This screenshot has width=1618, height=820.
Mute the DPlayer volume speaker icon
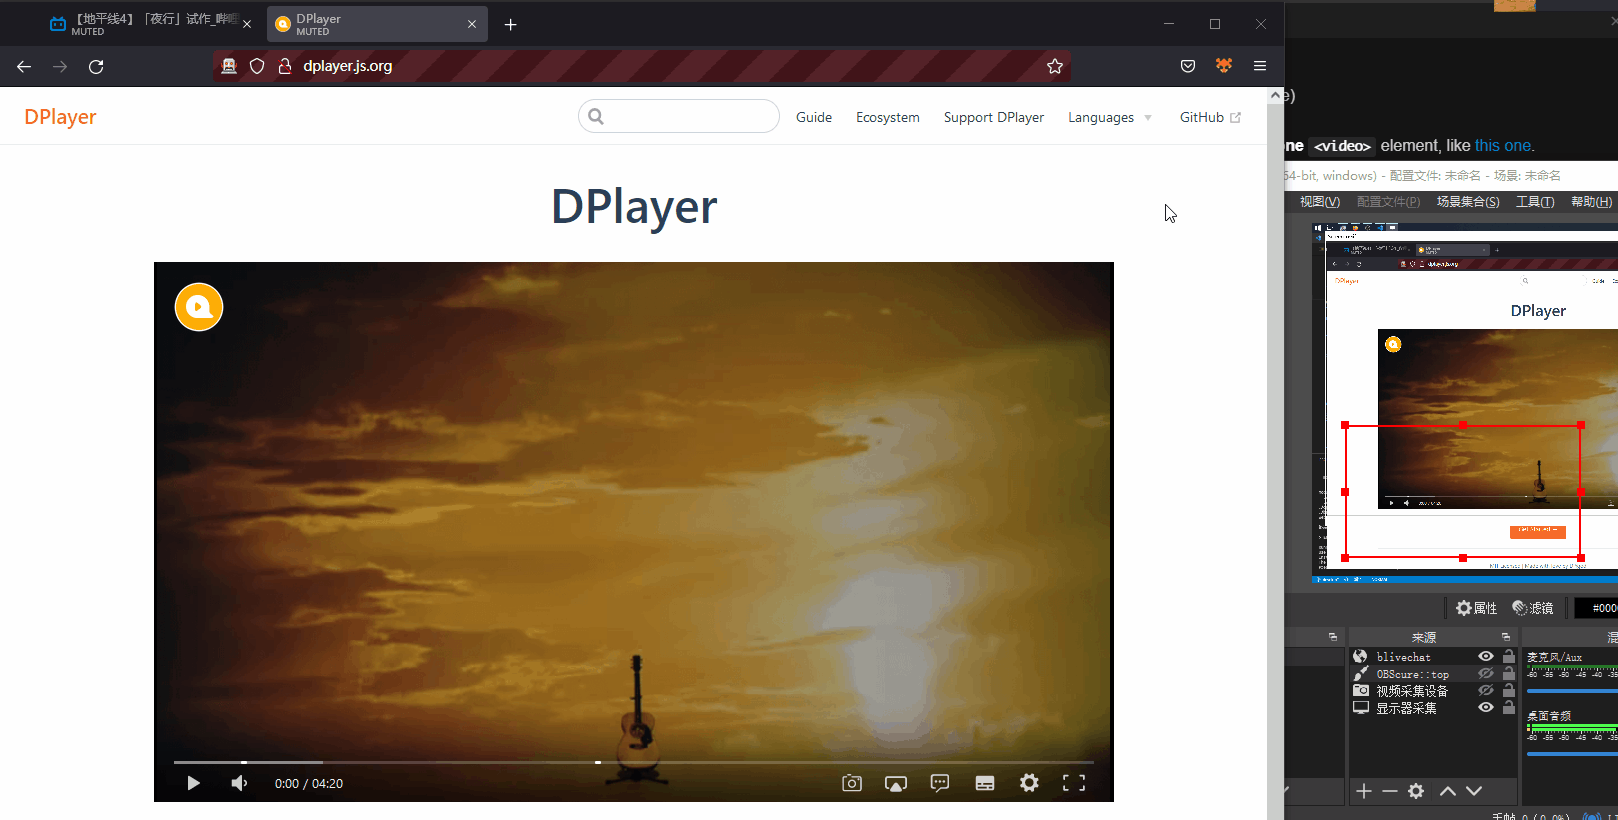[239, 783]
